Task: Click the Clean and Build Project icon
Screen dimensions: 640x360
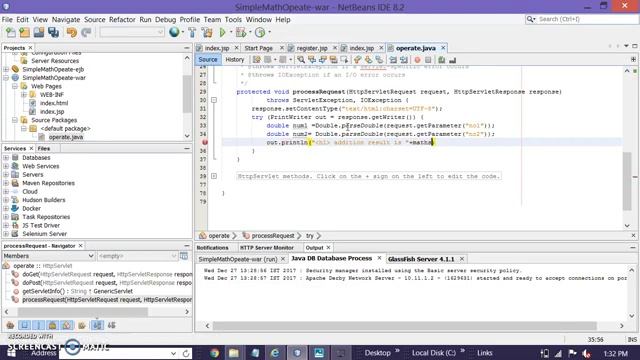Action: (x=207, y=32)
